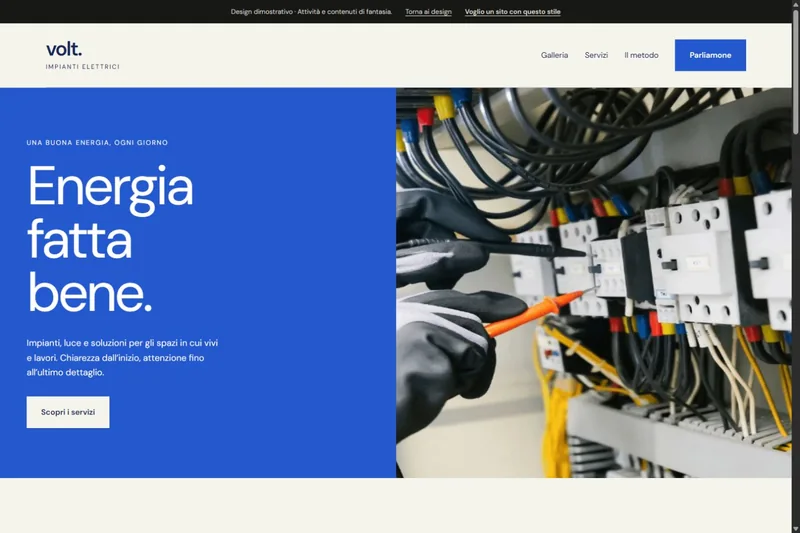
Task: Open the Galleria navigation link
Action: click(x=554, y=55)
